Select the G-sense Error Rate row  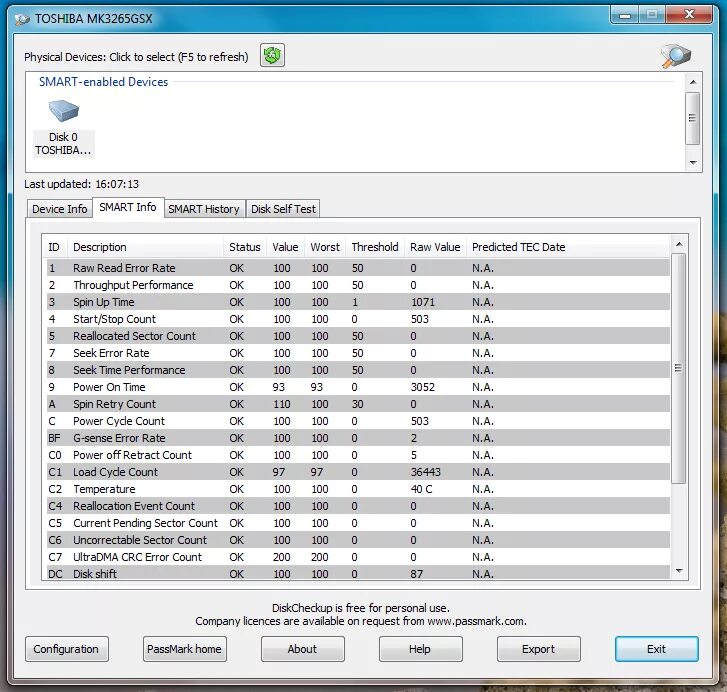358,438
